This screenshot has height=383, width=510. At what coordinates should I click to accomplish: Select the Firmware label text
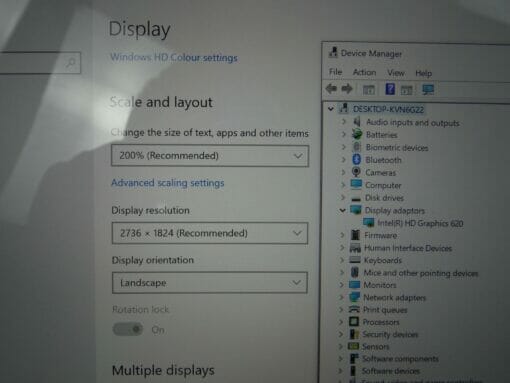click(380, 235)
